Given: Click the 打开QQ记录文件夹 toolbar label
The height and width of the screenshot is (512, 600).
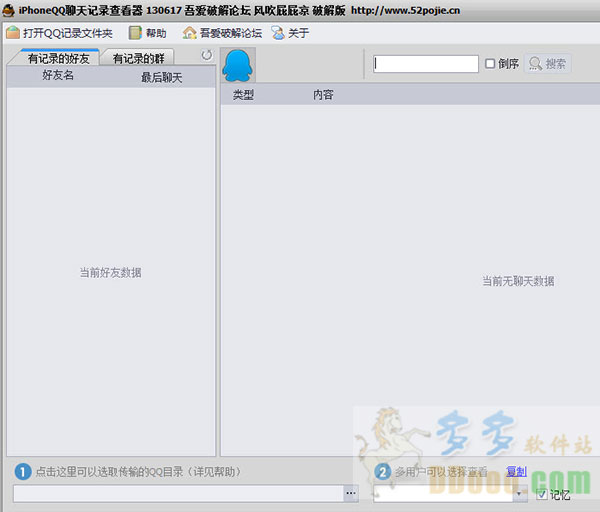Looking at the screenshot, I should 68,33.
